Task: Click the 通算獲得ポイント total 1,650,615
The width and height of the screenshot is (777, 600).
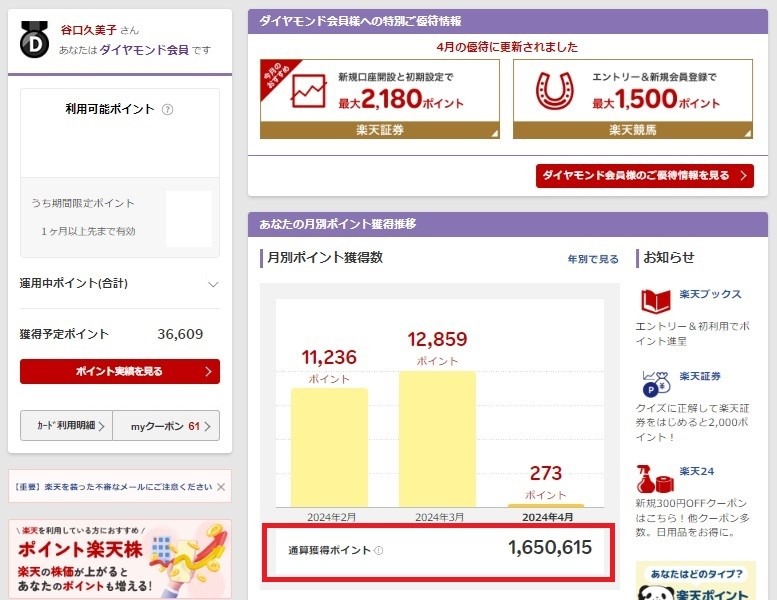Action: pyautogui.click(x=550, y=547)
